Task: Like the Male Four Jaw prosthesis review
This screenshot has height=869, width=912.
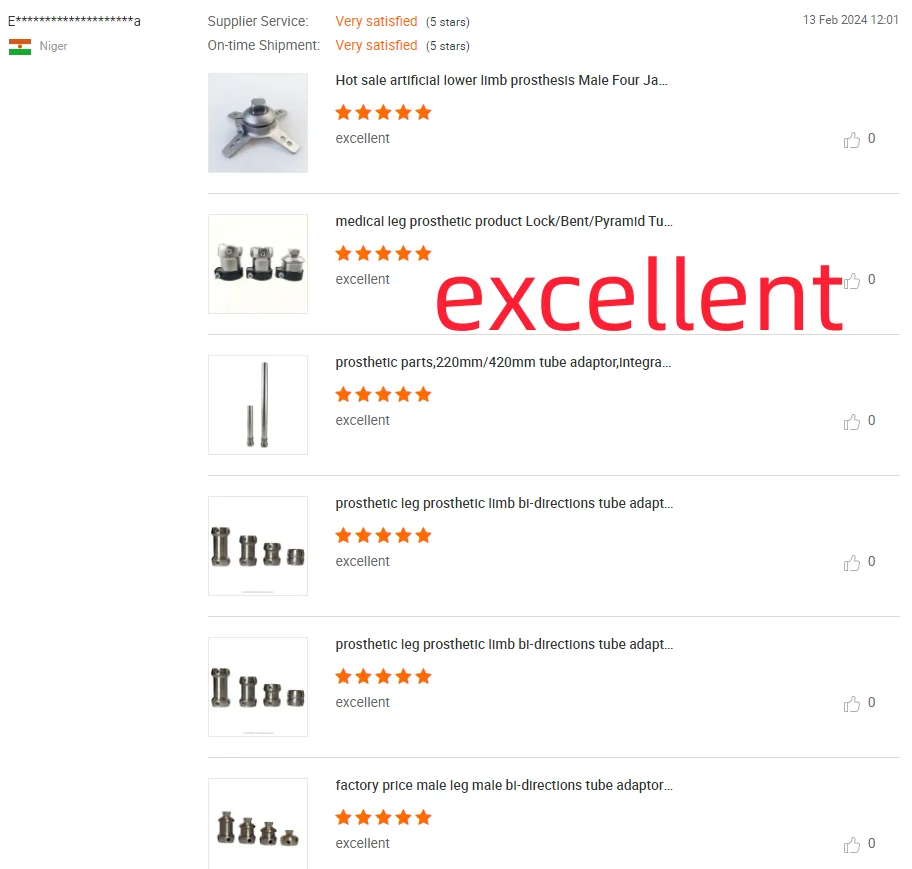Action: click(x=852, y=140)
